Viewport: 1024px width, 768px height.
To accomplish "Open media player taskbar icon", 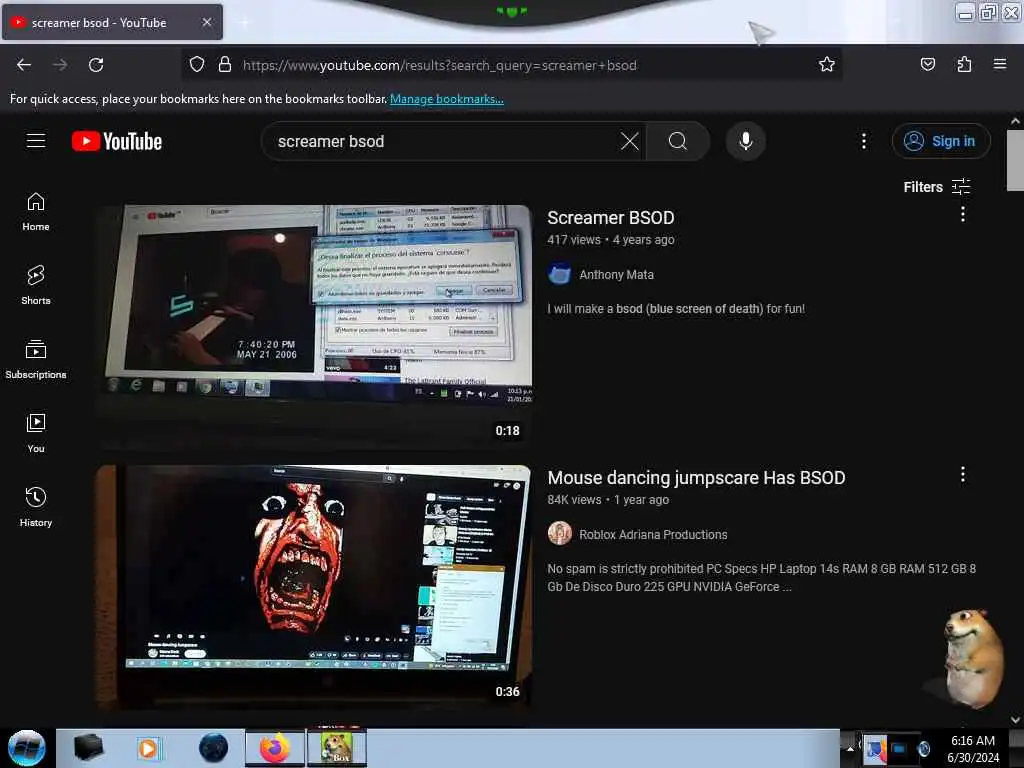I will coord(149,748).
